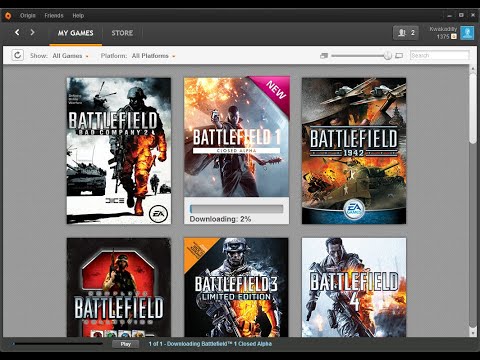Expand the Show All Games dropdown
Screen dimensions: 480x360
click(x=70, y=56)
